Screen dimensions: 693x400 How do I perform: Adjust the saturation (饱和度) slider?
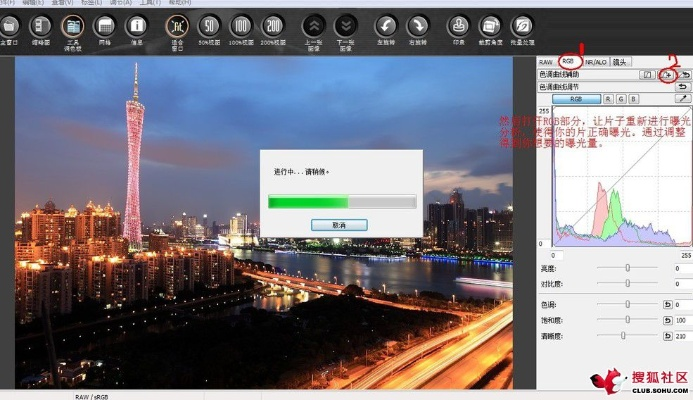point(627,320)
